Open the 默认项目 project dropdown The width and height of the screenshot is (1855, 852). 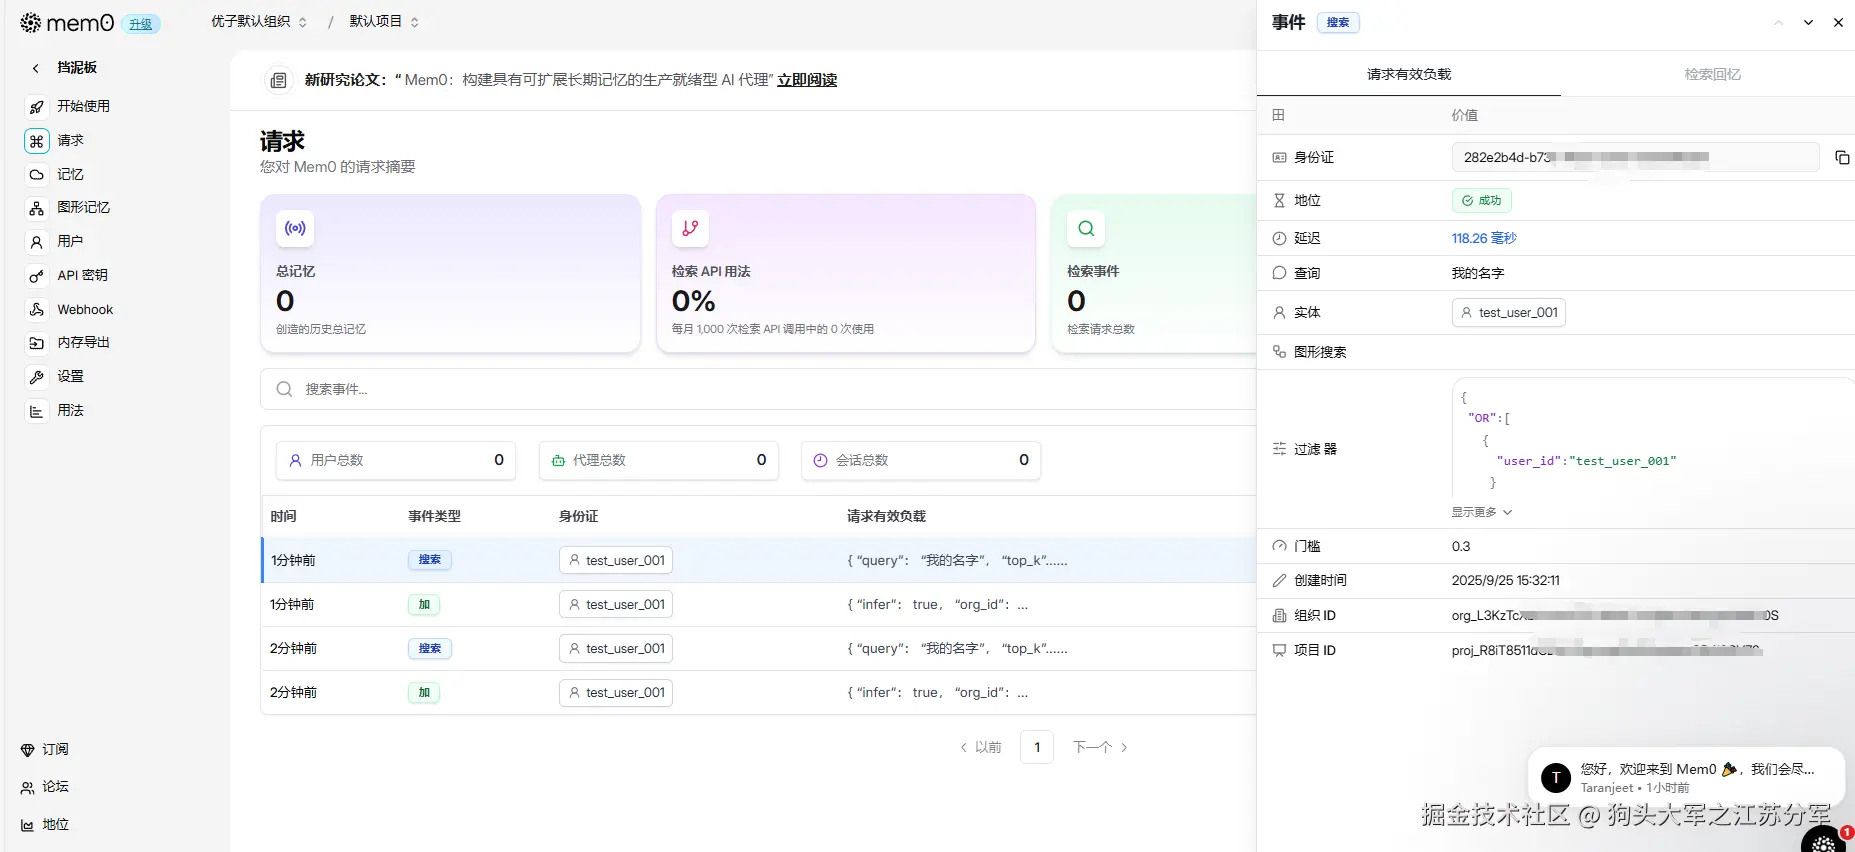[x=383, y=21]
